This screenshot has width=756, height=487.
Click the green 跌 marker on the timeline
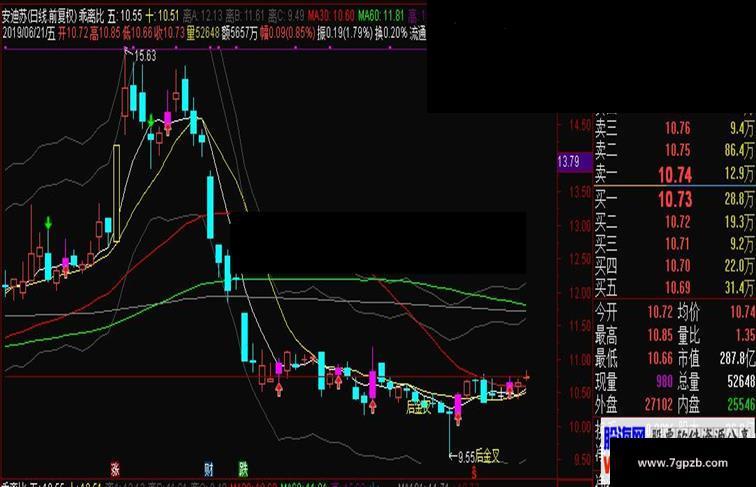pos(243,469)
